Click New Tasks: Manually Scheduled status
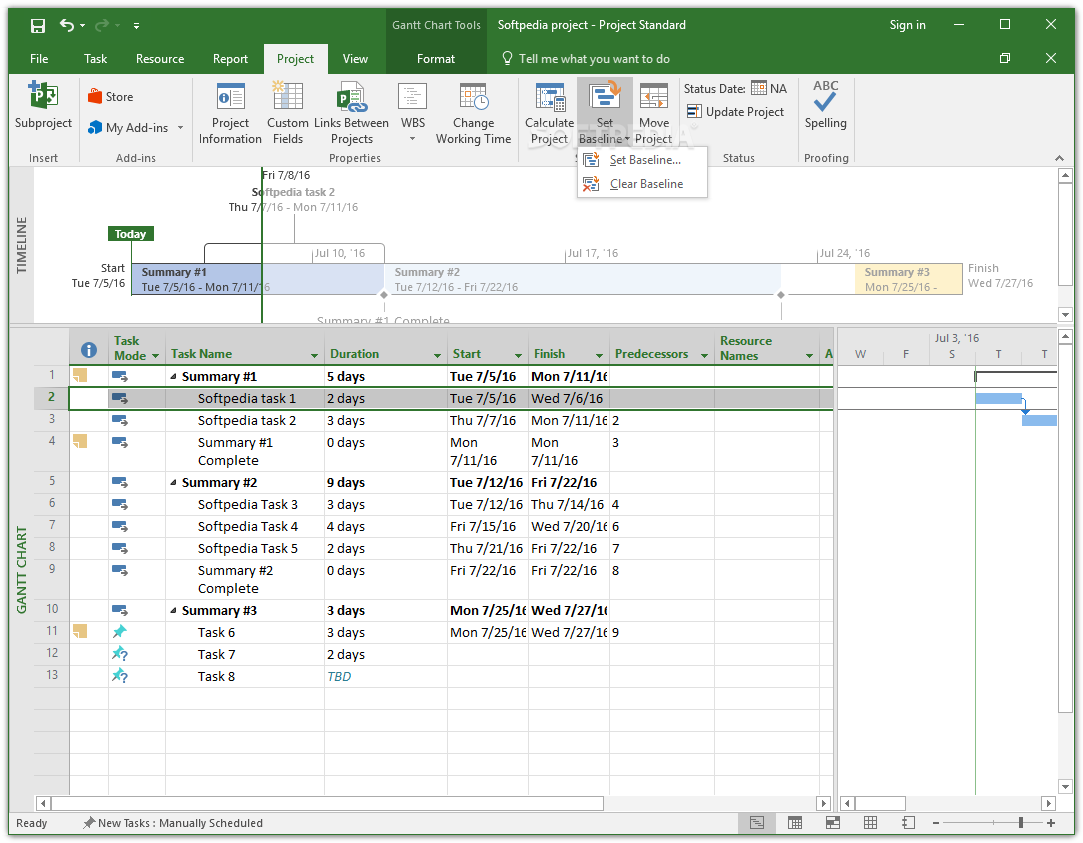This screenshot has height=843, width=1083. [x=173, y=823]
